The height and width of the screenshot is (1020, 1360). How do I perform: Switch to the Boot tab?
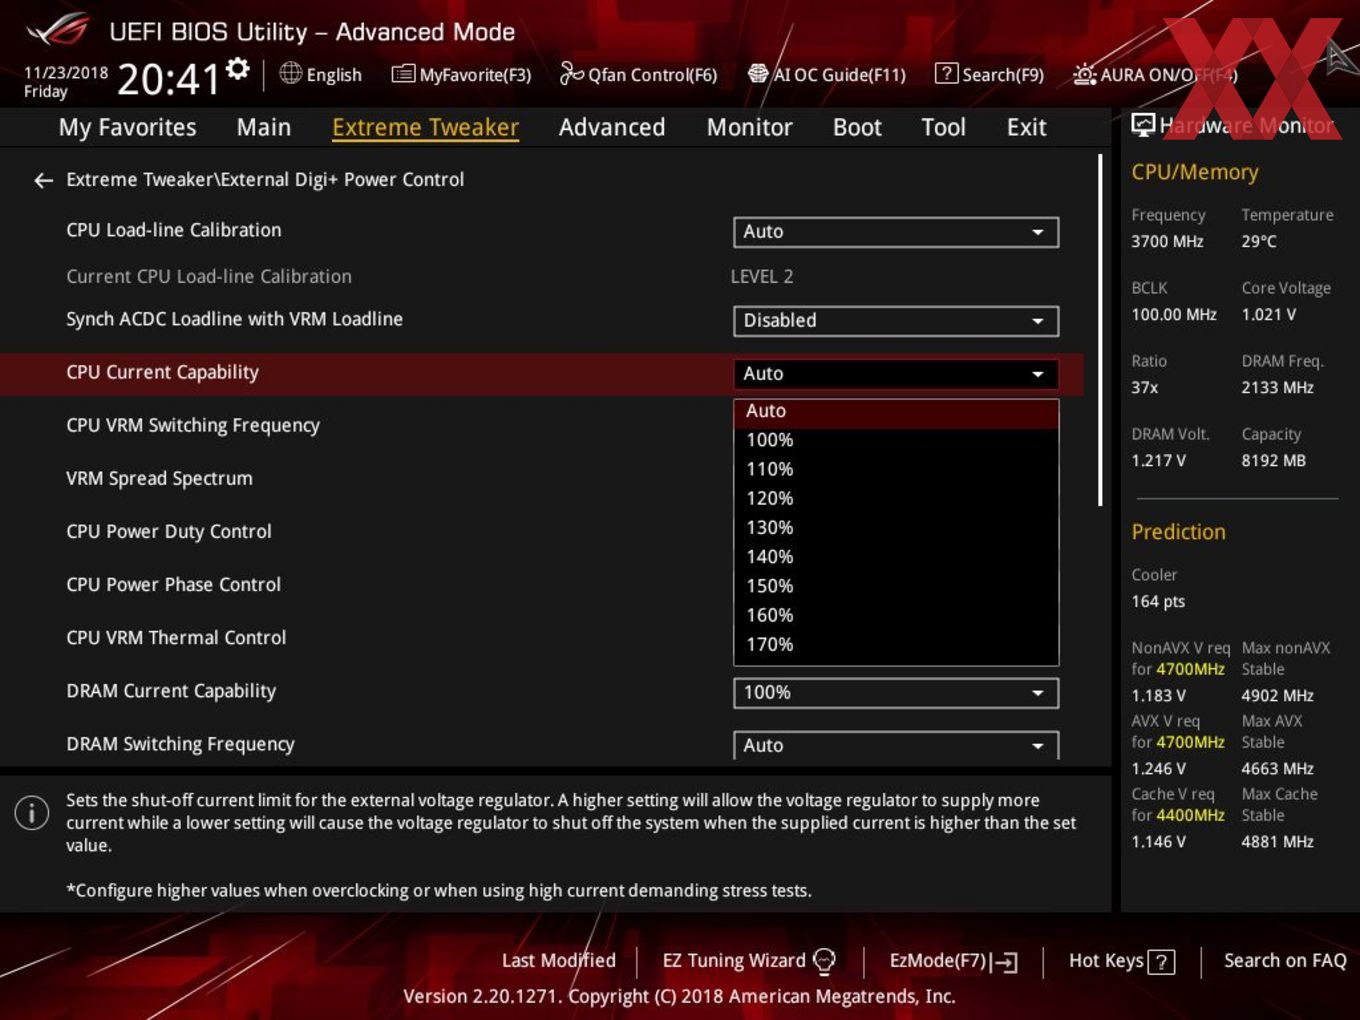857,127
